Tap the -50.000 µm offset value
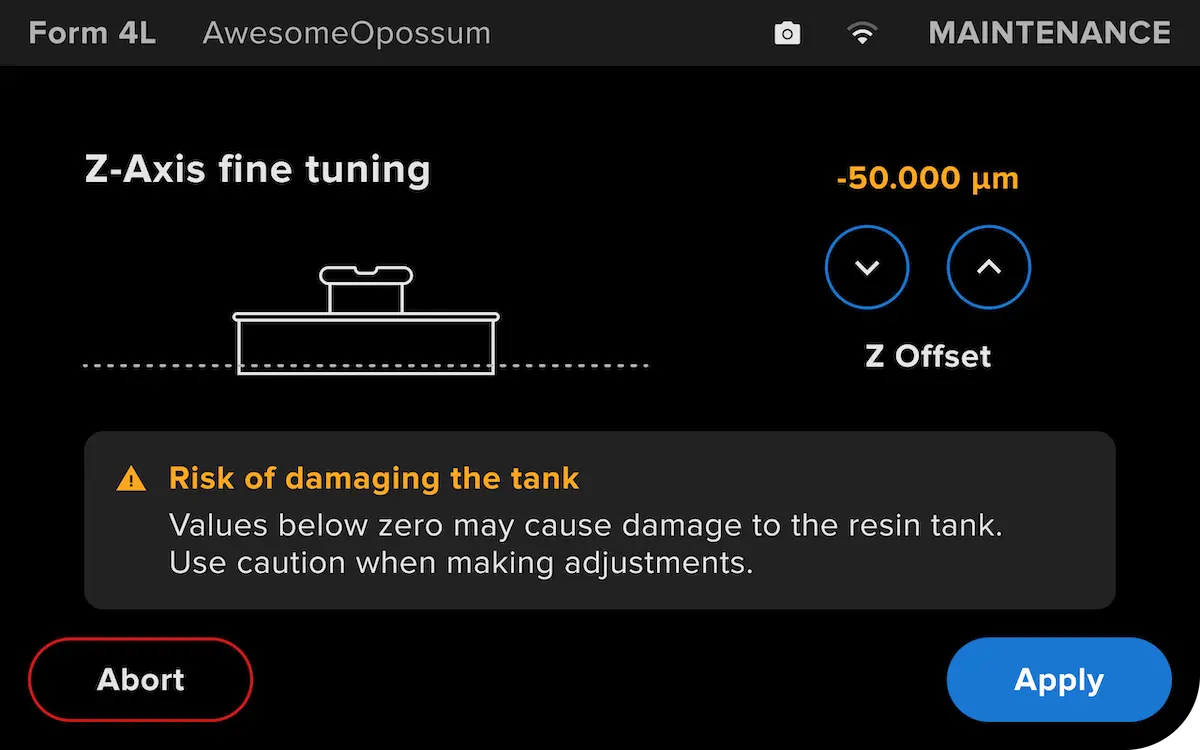This screenshot has width=1200, height=750. (x=927, y=179)
